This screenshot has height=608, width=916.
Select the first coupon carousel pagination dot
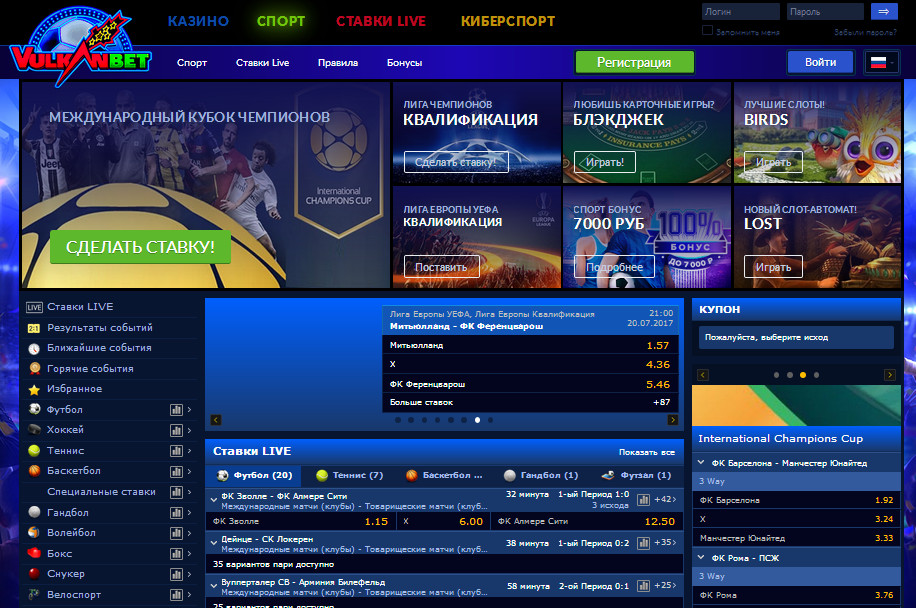coord(776,375)
